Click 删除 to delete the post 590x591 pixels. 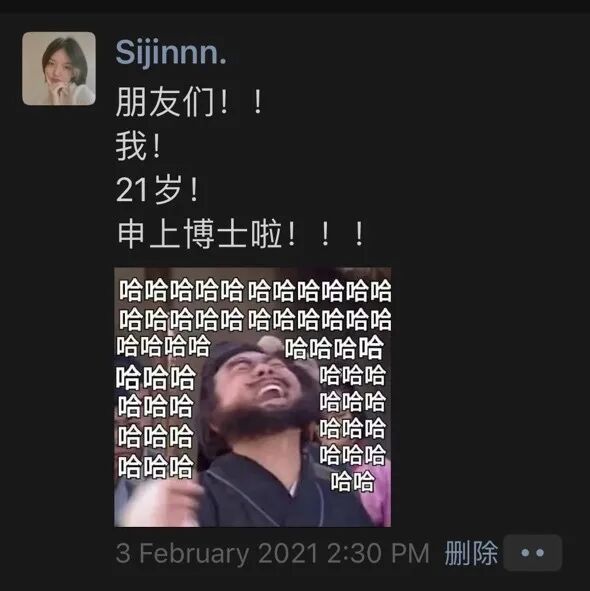pos(471,553)
